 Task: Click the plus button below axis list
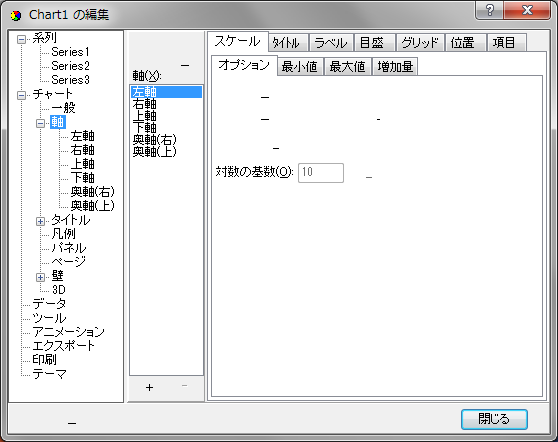point(149,388)
